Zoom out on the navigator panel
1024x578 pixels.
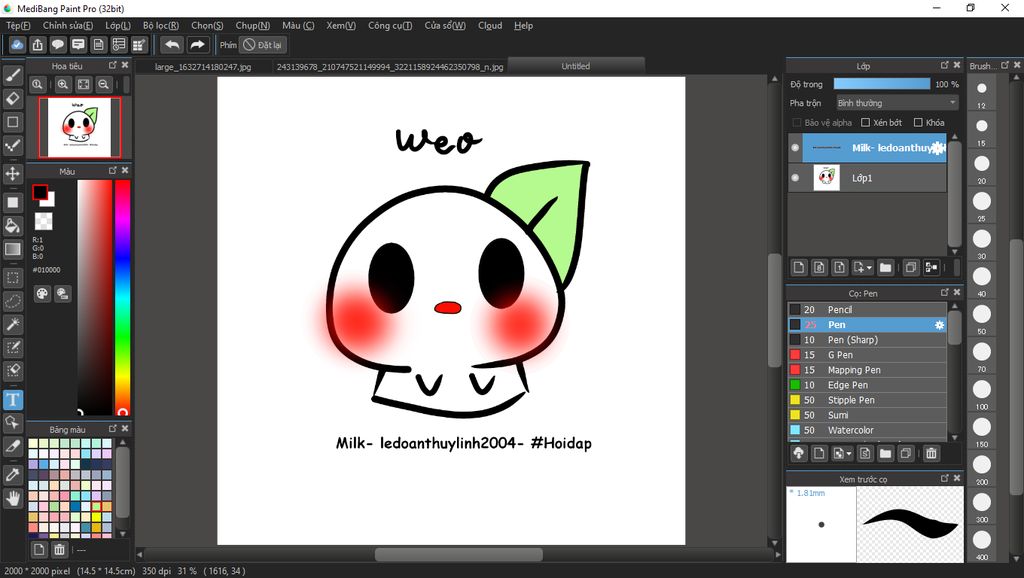point(103,84)
